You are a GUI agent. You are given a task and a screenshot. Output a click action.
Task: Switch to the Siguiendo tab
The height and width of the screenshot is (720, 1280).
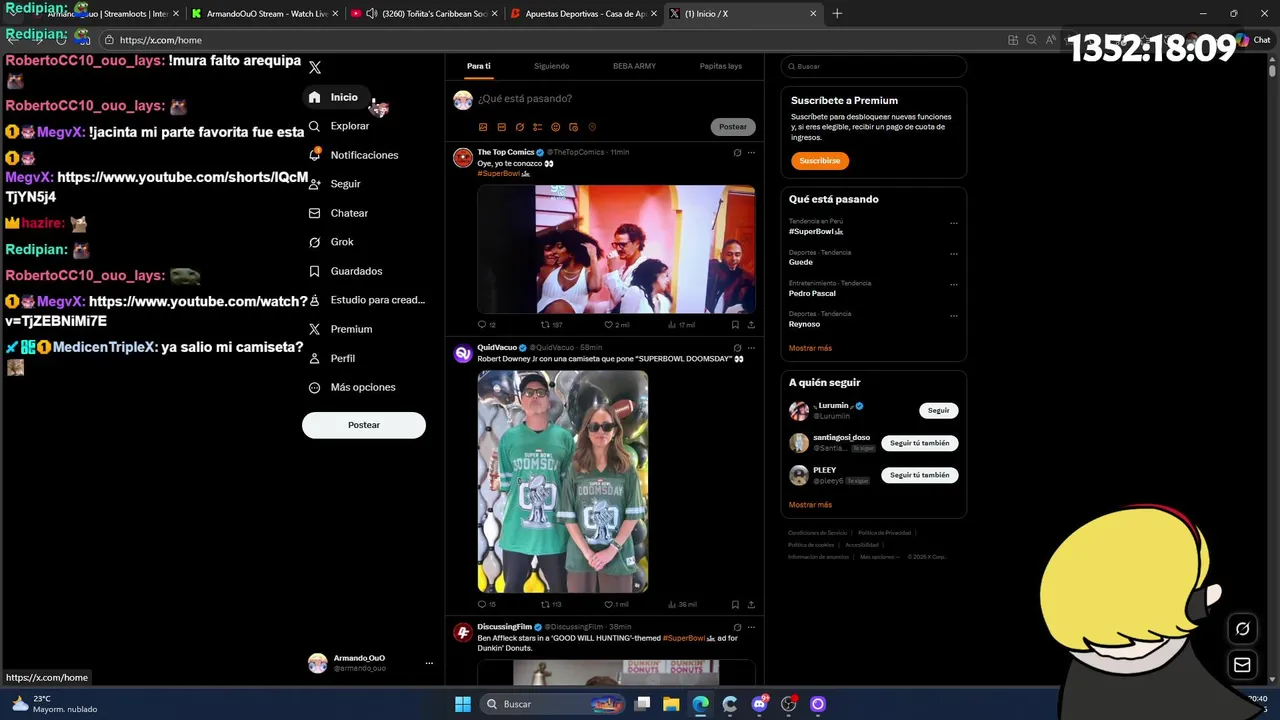tap(551, 66)
